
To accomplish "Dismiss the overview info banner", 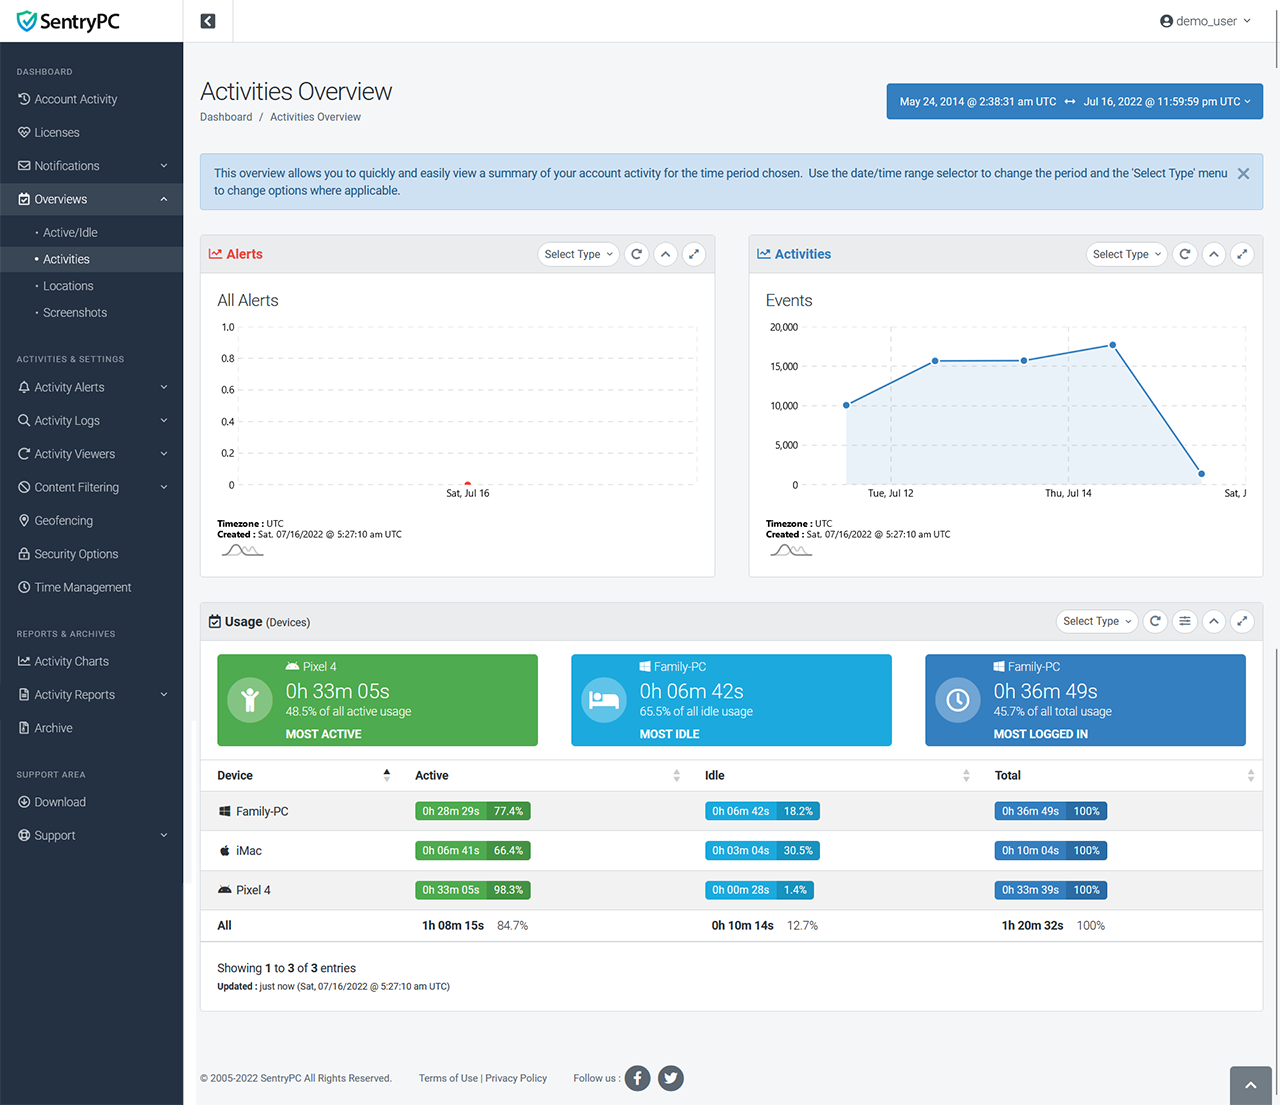I will click(x=1243, y=174).
